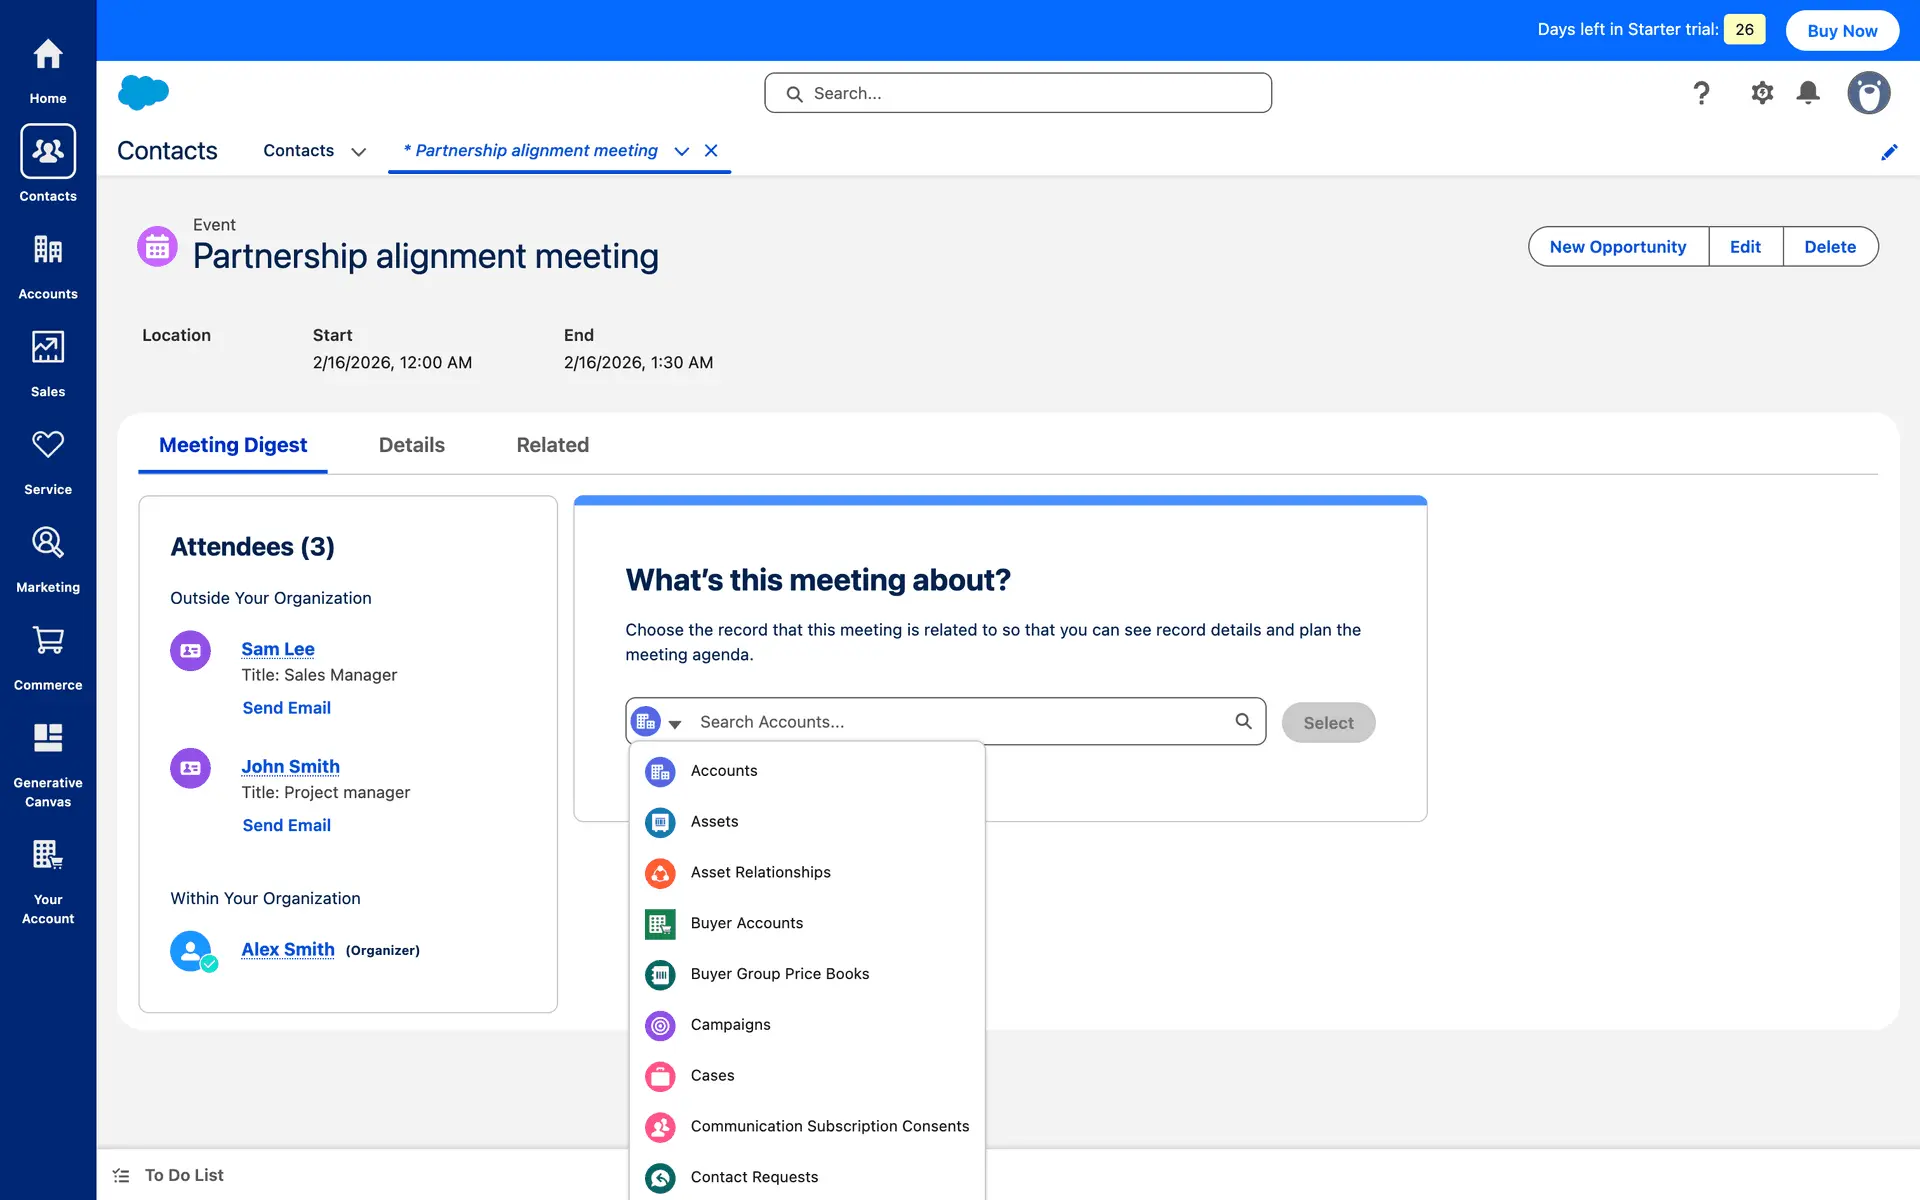Expand Partnership alignment meeting tab chevron

tap(681, 151)
